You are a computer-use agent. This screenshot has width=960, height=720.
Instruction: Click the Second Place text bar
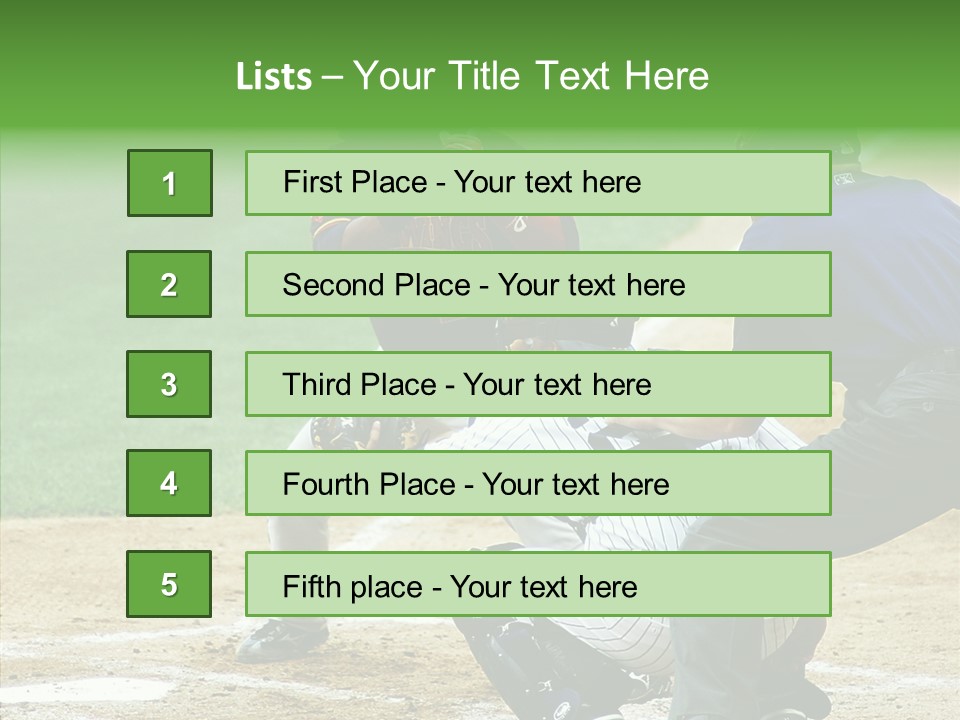[x=538, y=284]
